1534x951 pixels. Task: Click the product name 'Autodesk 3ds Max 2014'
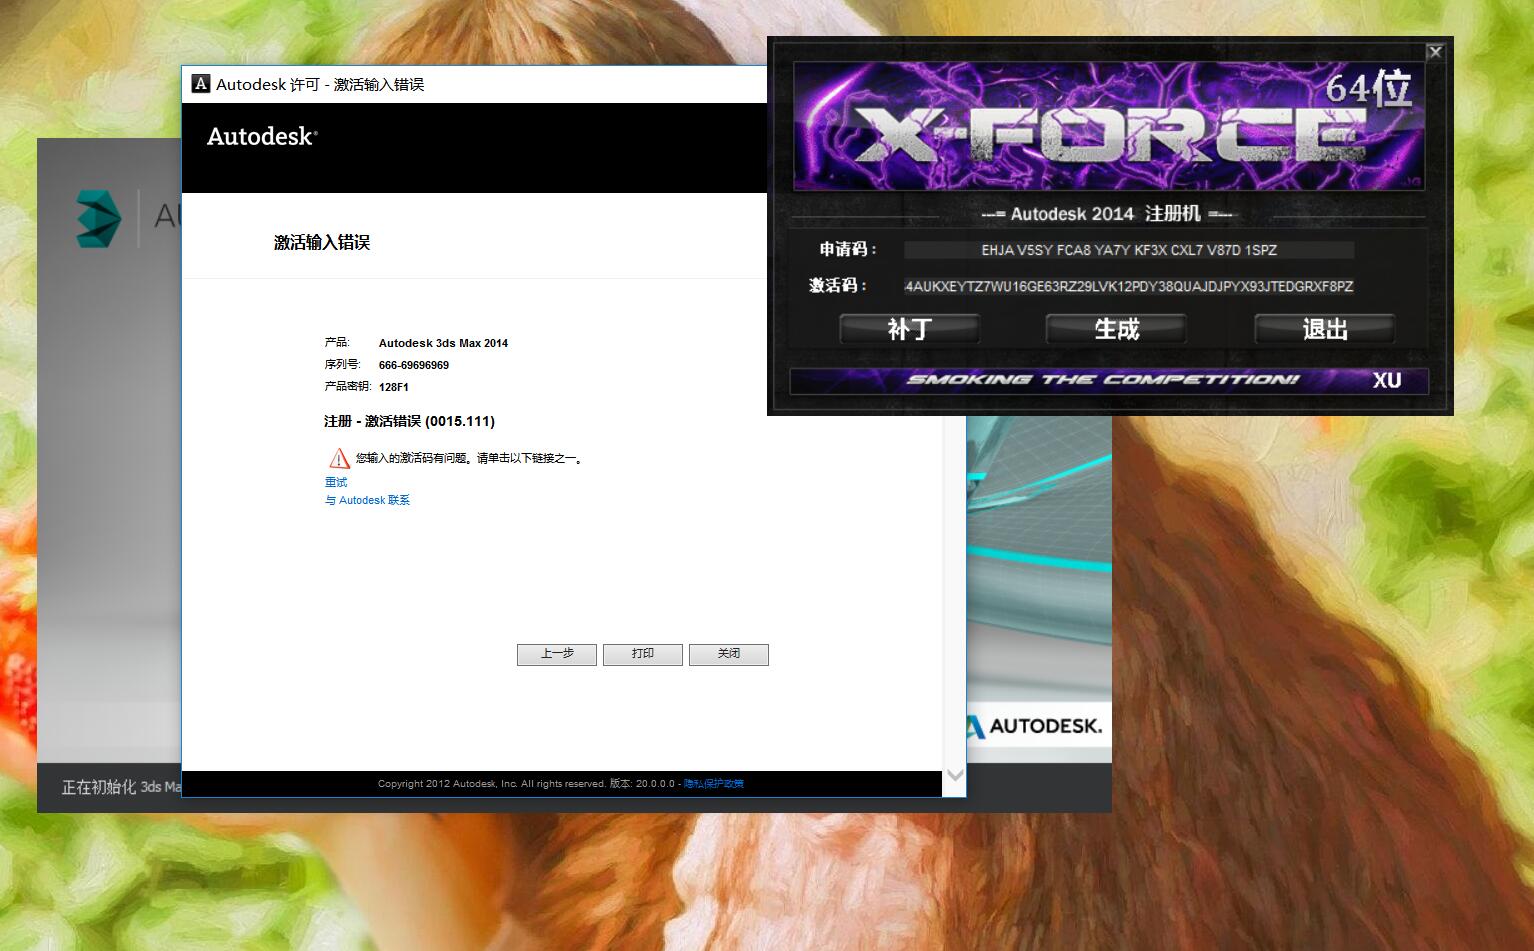click(443, 343)
